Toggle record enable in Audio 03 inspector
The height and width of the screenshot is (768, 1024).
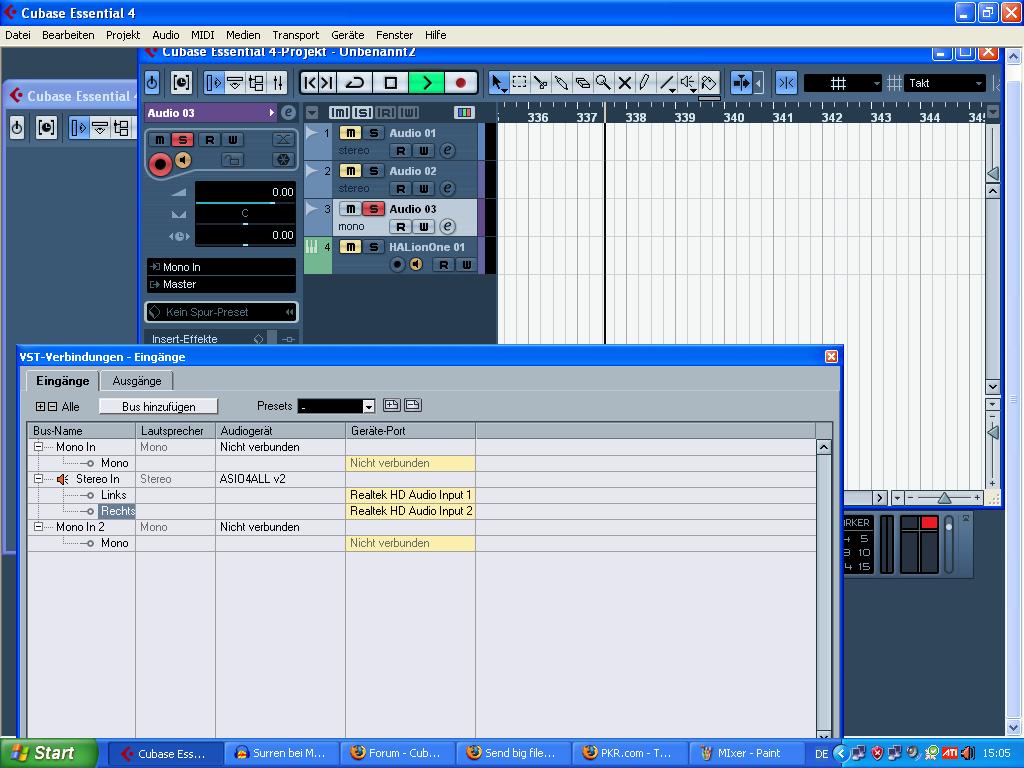coord(160,163)
